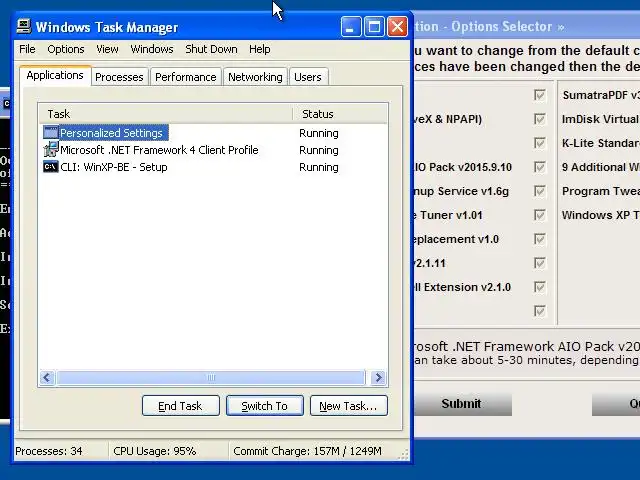Screen dimensions: 640x480
Task: Click the Personalized Settings task icon
Action: [x=51, y=132]
